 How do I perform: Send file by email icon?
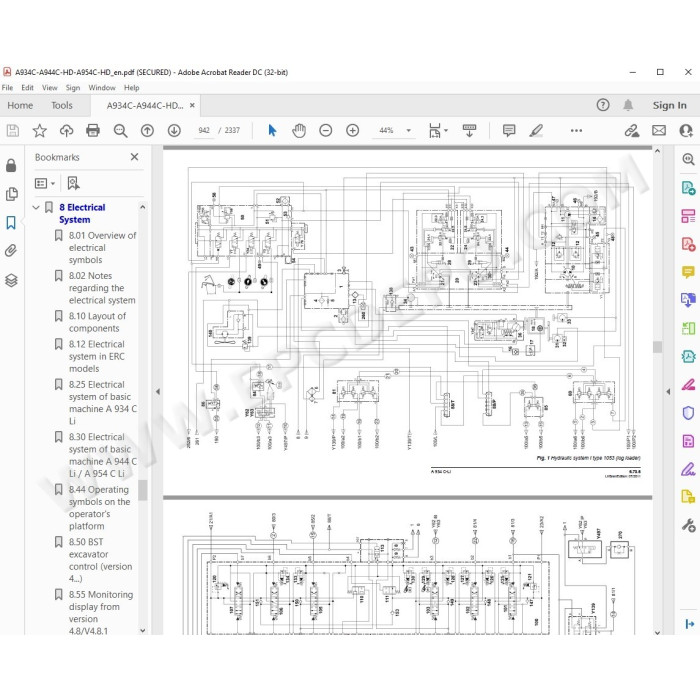[659, 130]
